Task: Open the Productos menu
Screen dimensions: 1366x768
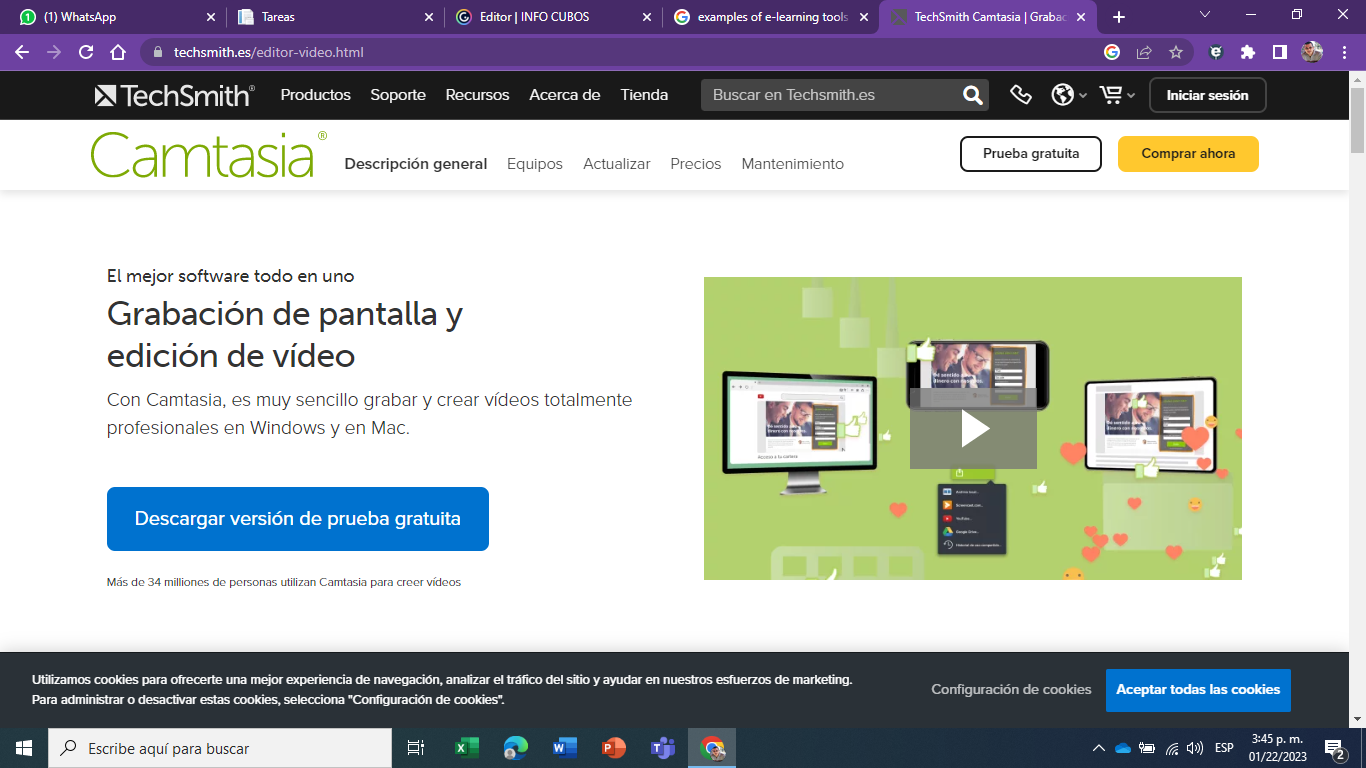Action: [x=315, y=94]
